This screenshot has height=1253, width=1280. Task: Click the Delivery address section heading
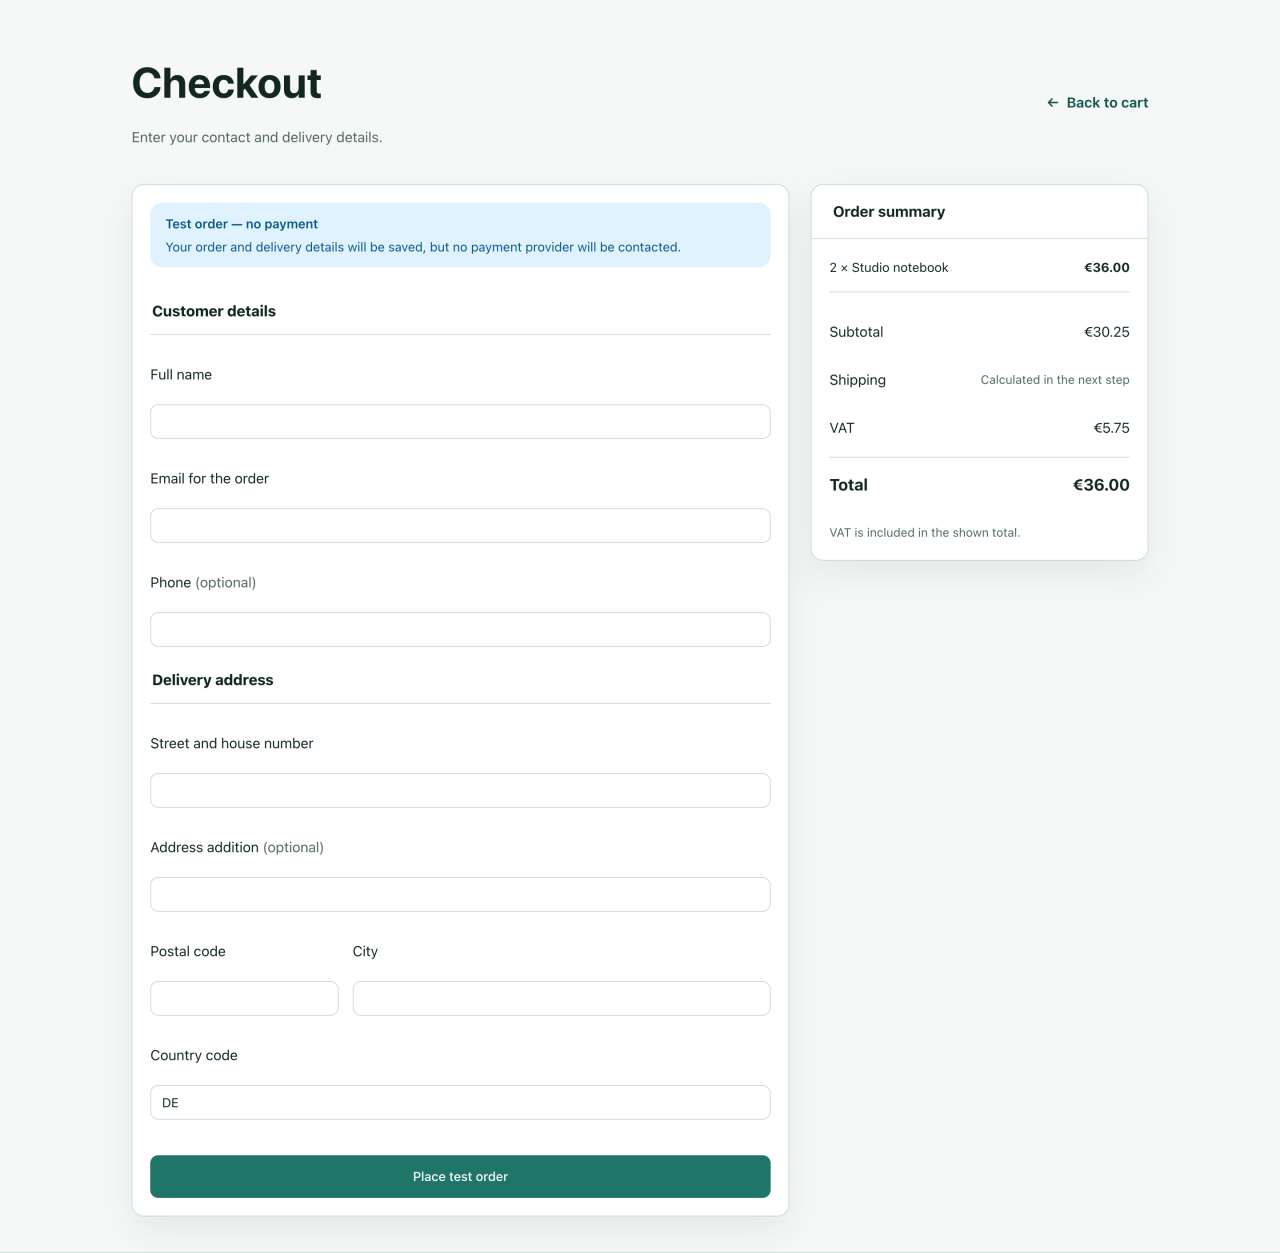(x=213, y=680)
